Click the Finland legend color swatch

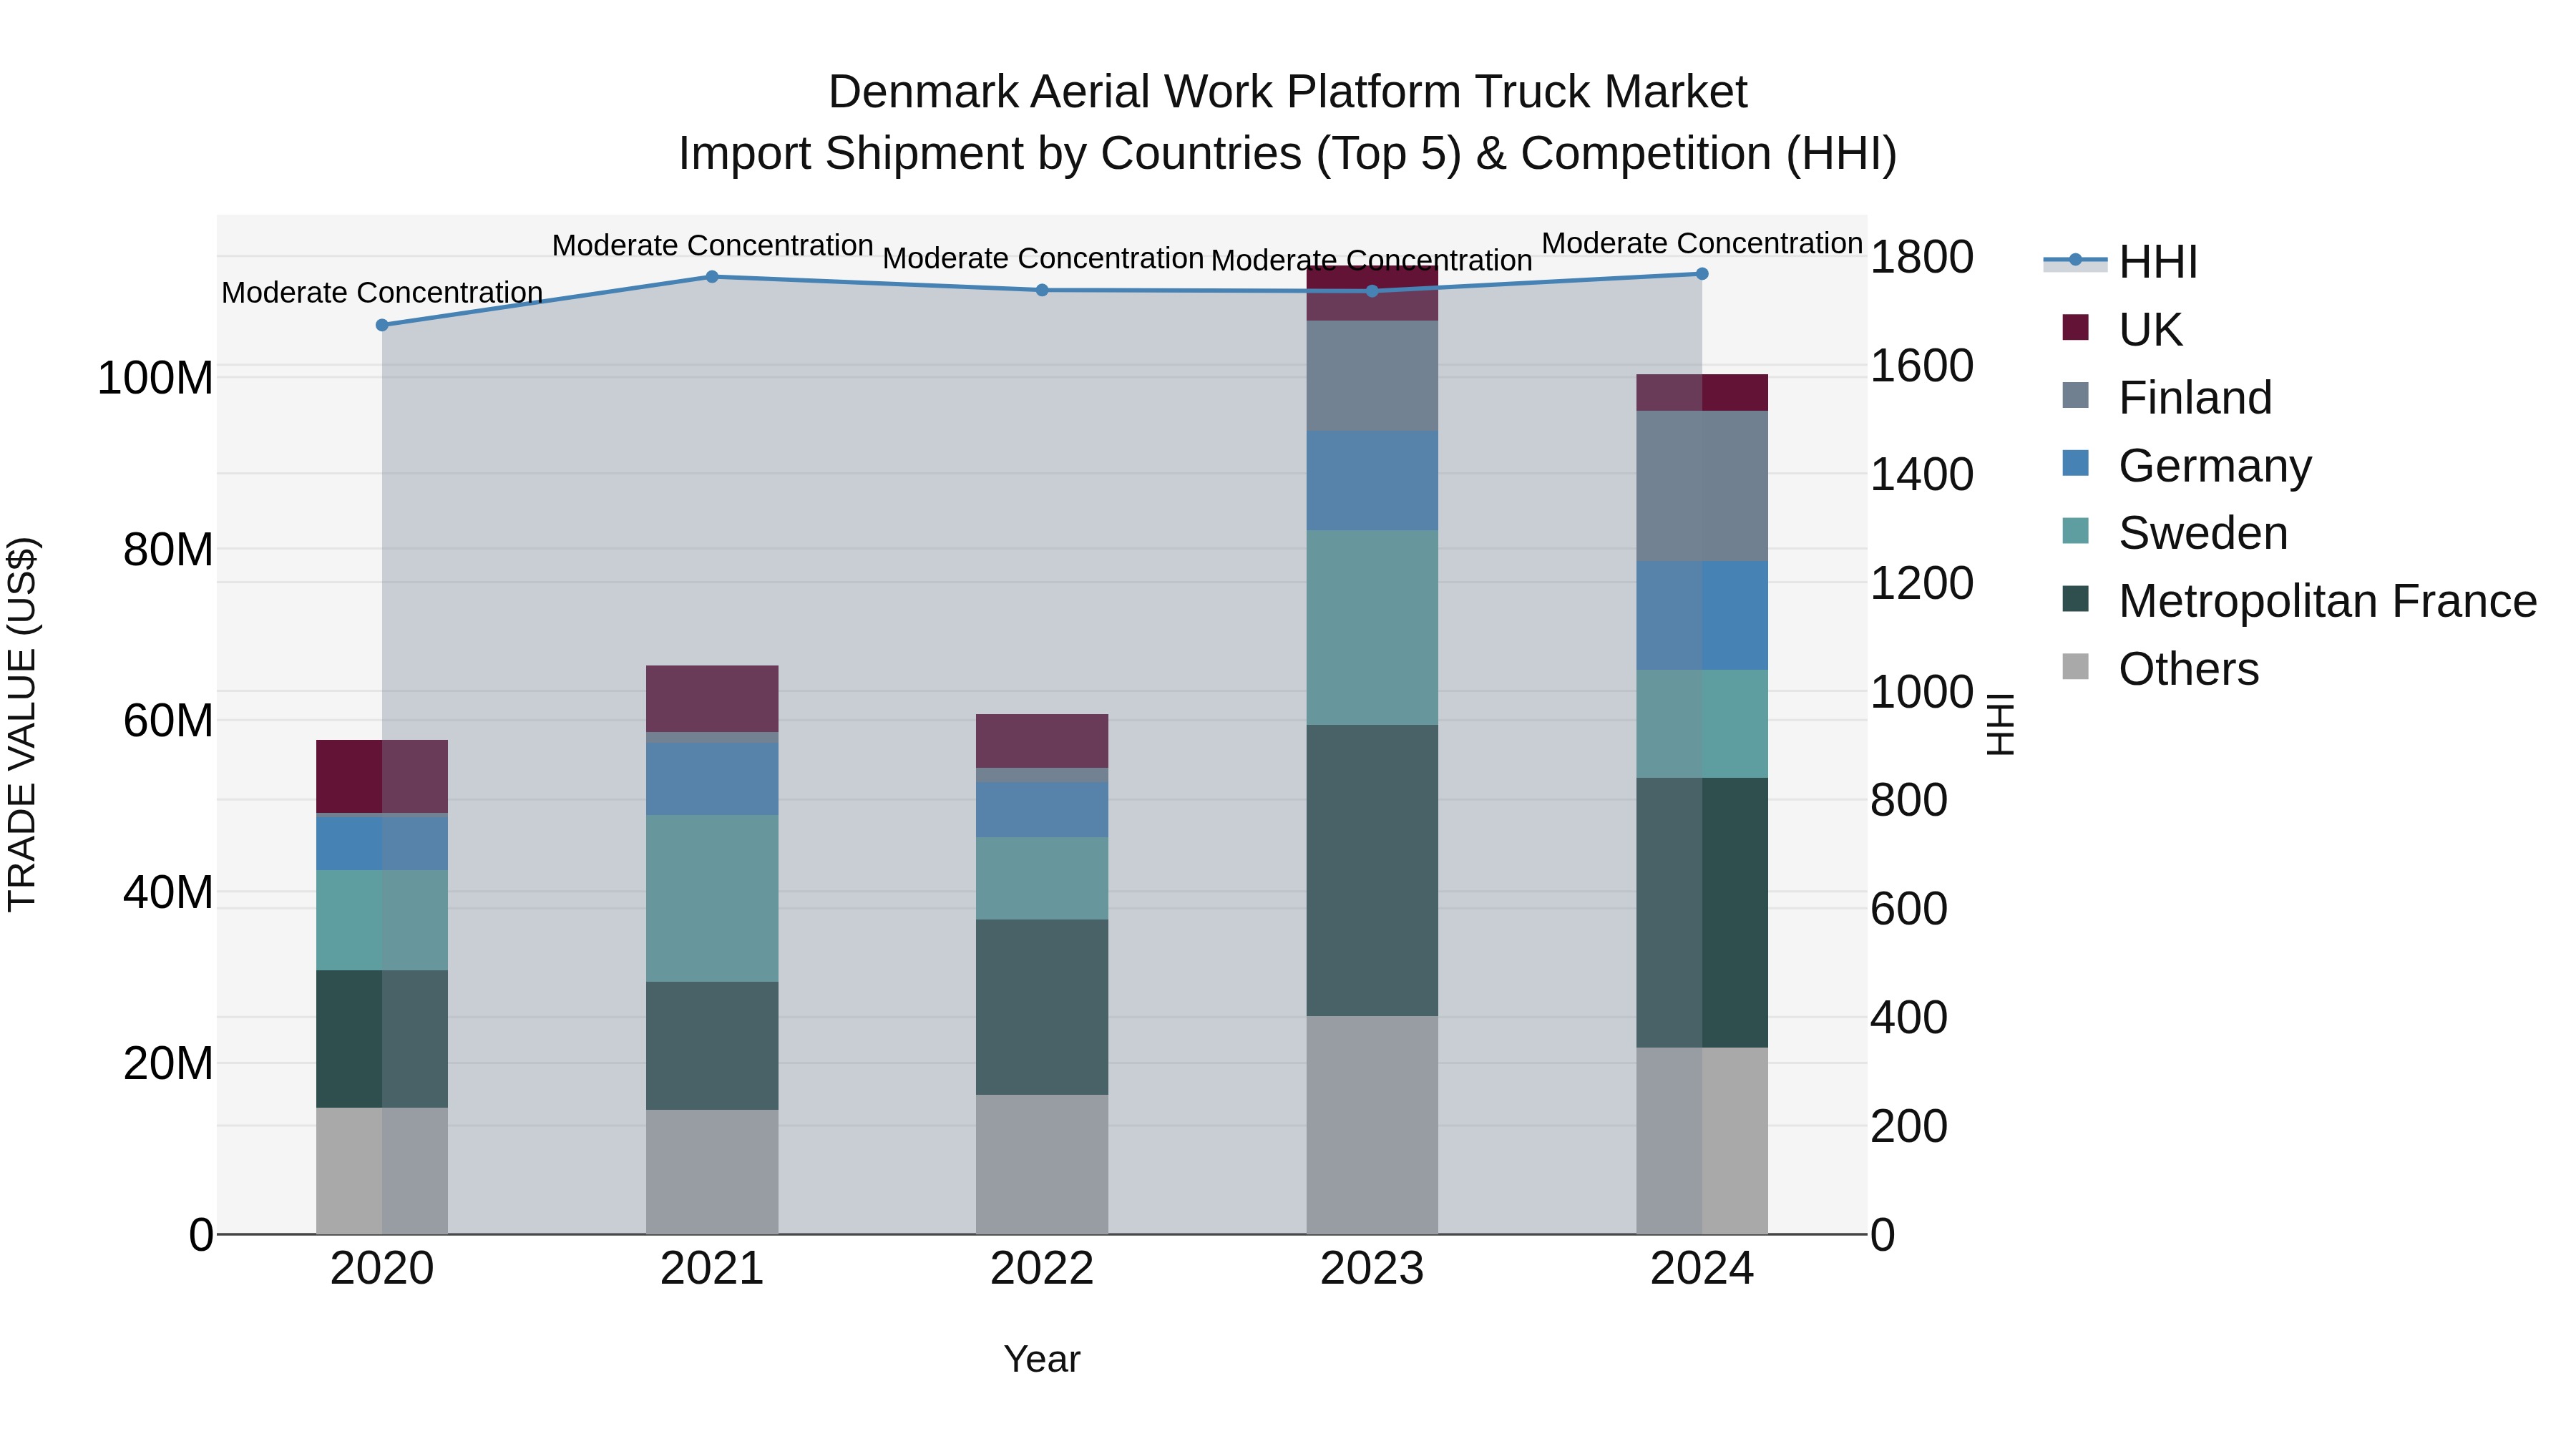(x=2075, y=396)
